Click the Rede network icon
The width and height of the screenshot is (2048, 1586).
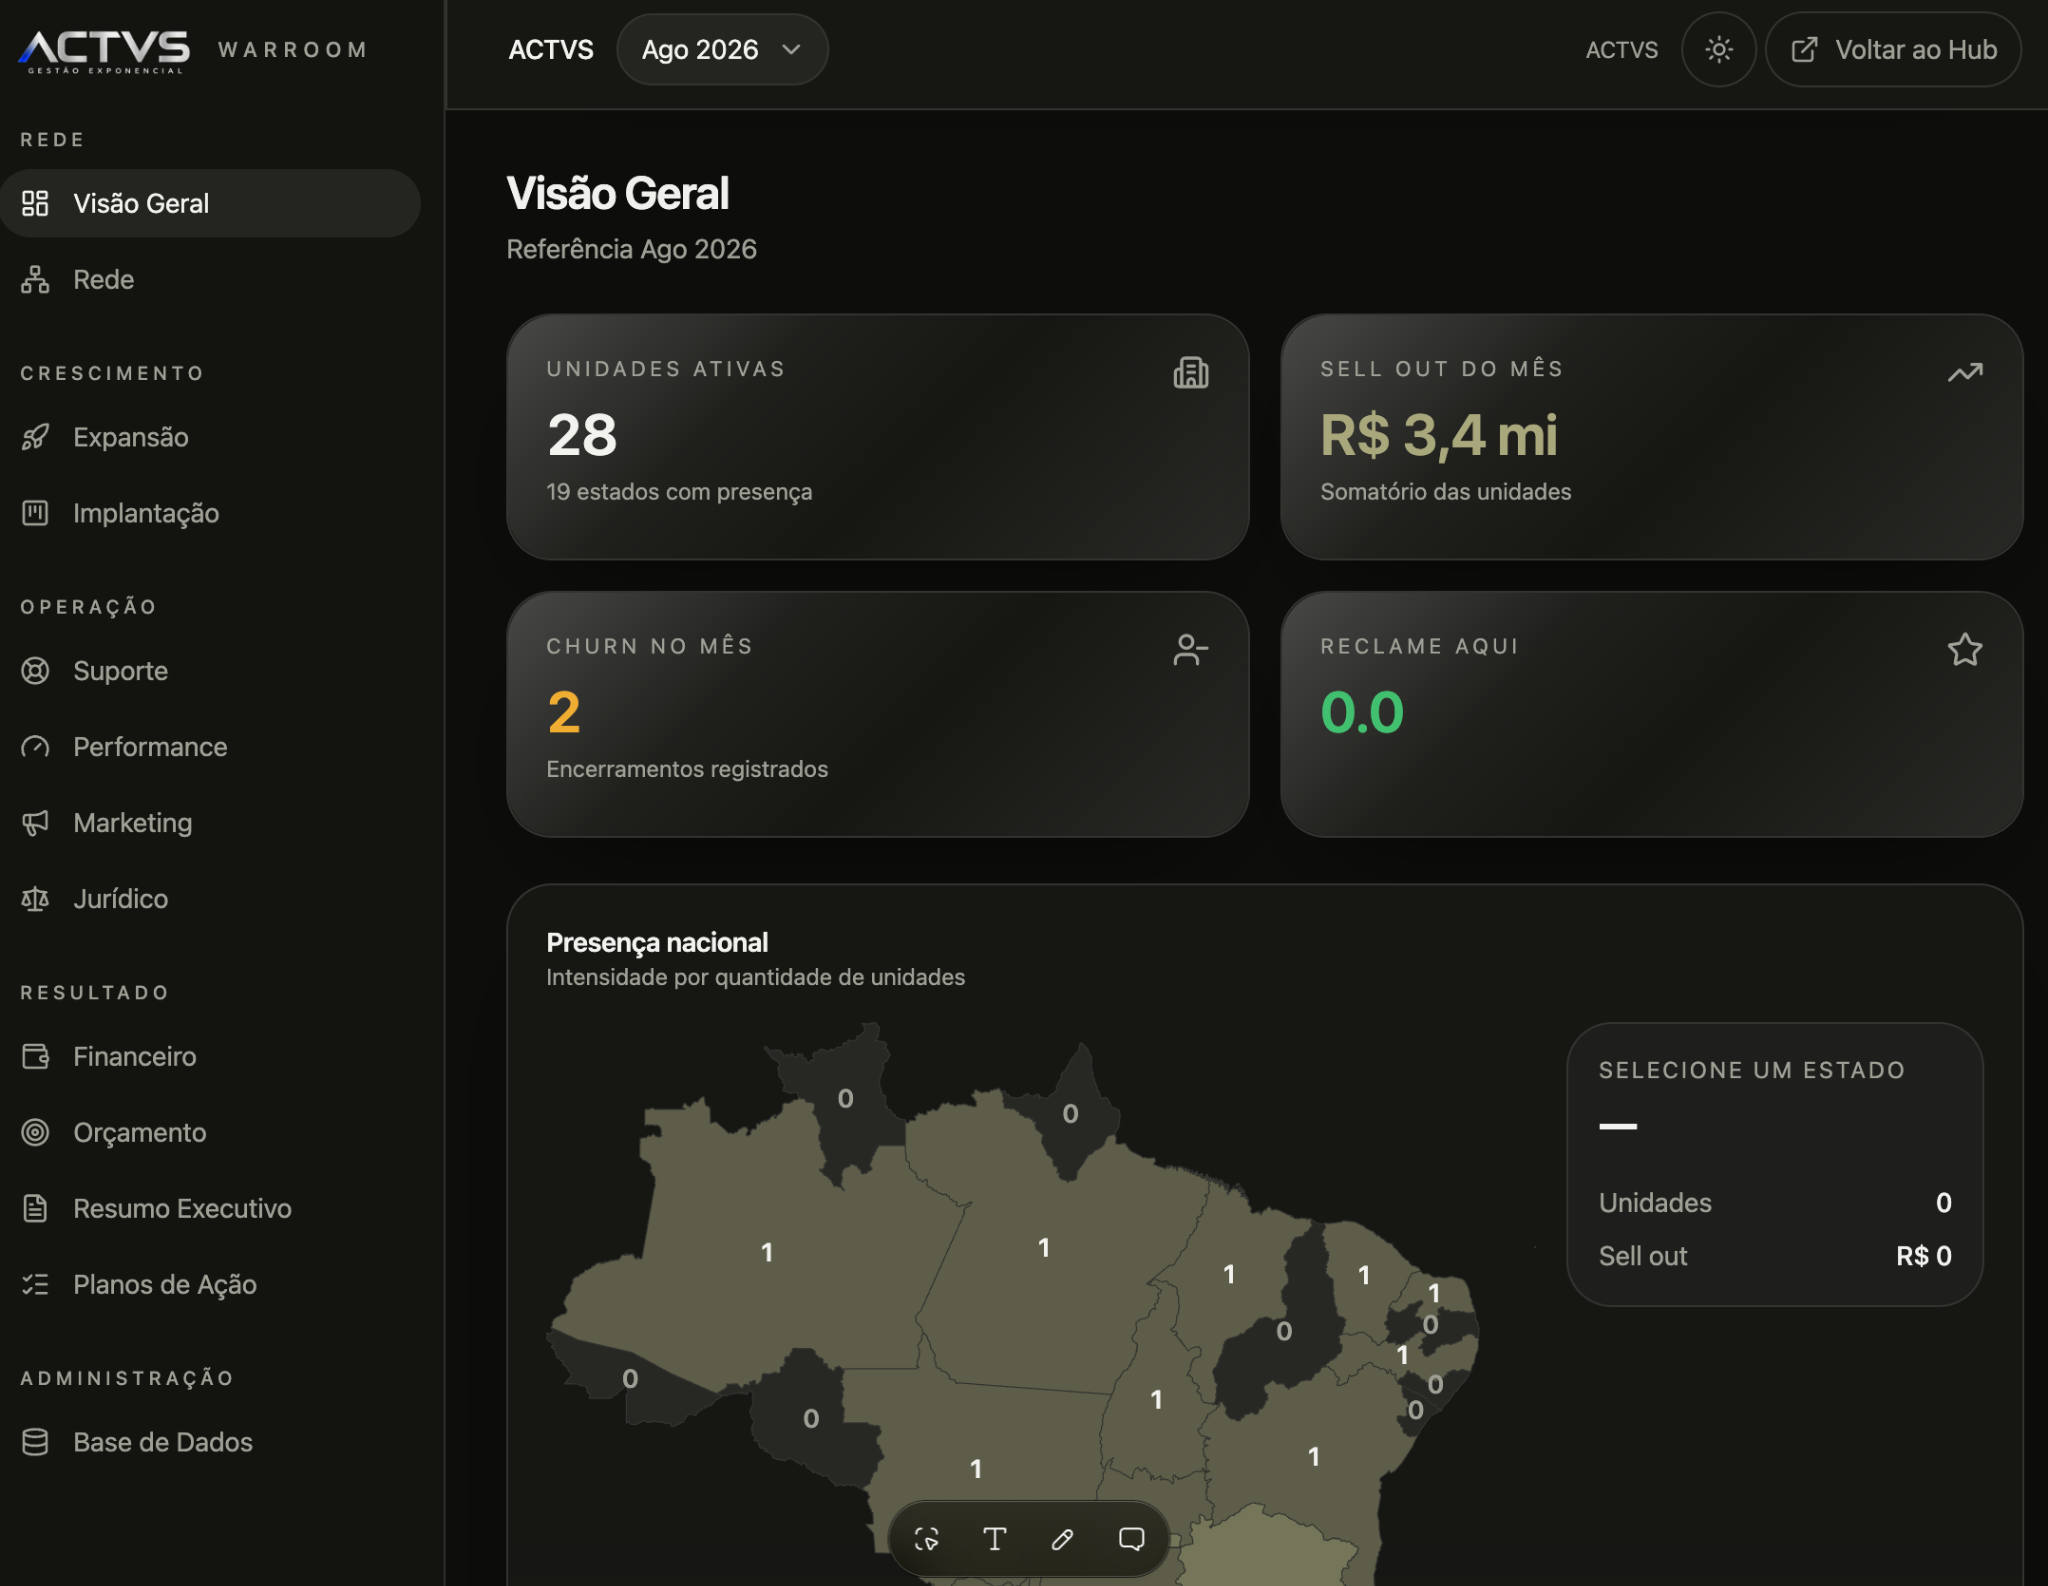tap(35, 279)
